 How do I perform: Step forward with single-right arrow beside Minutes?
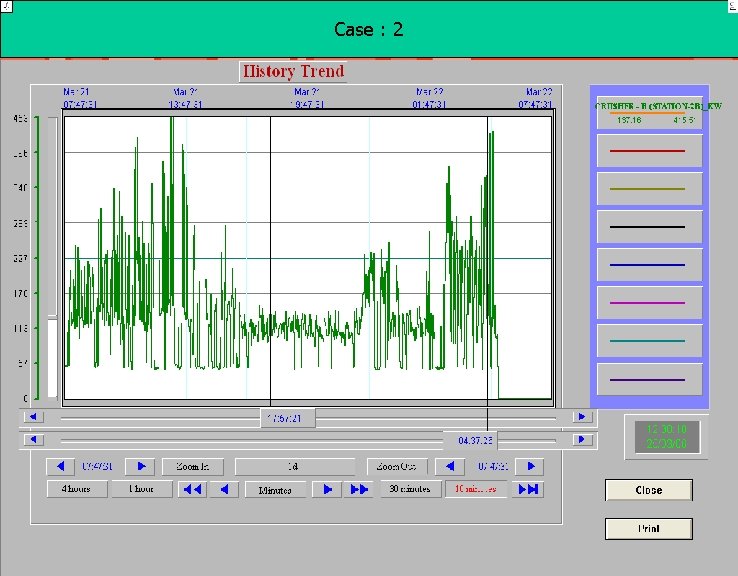327,489
